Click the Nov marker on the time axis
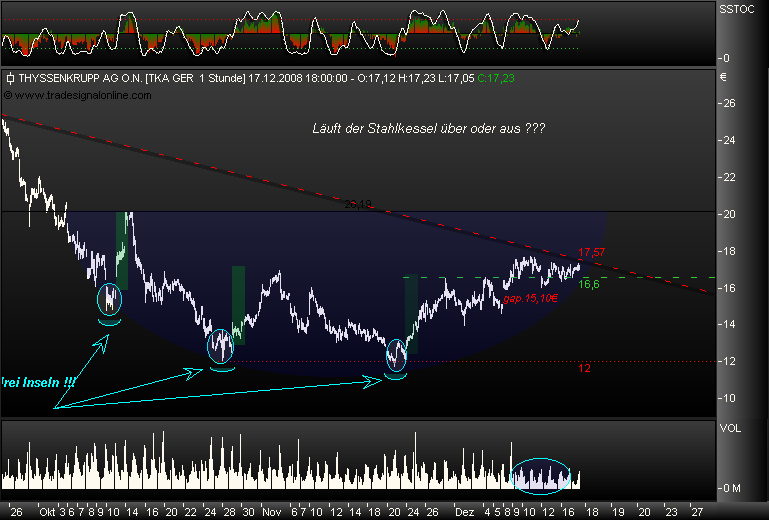Viewport: 769px width, 520px height. tap(272, 512)
